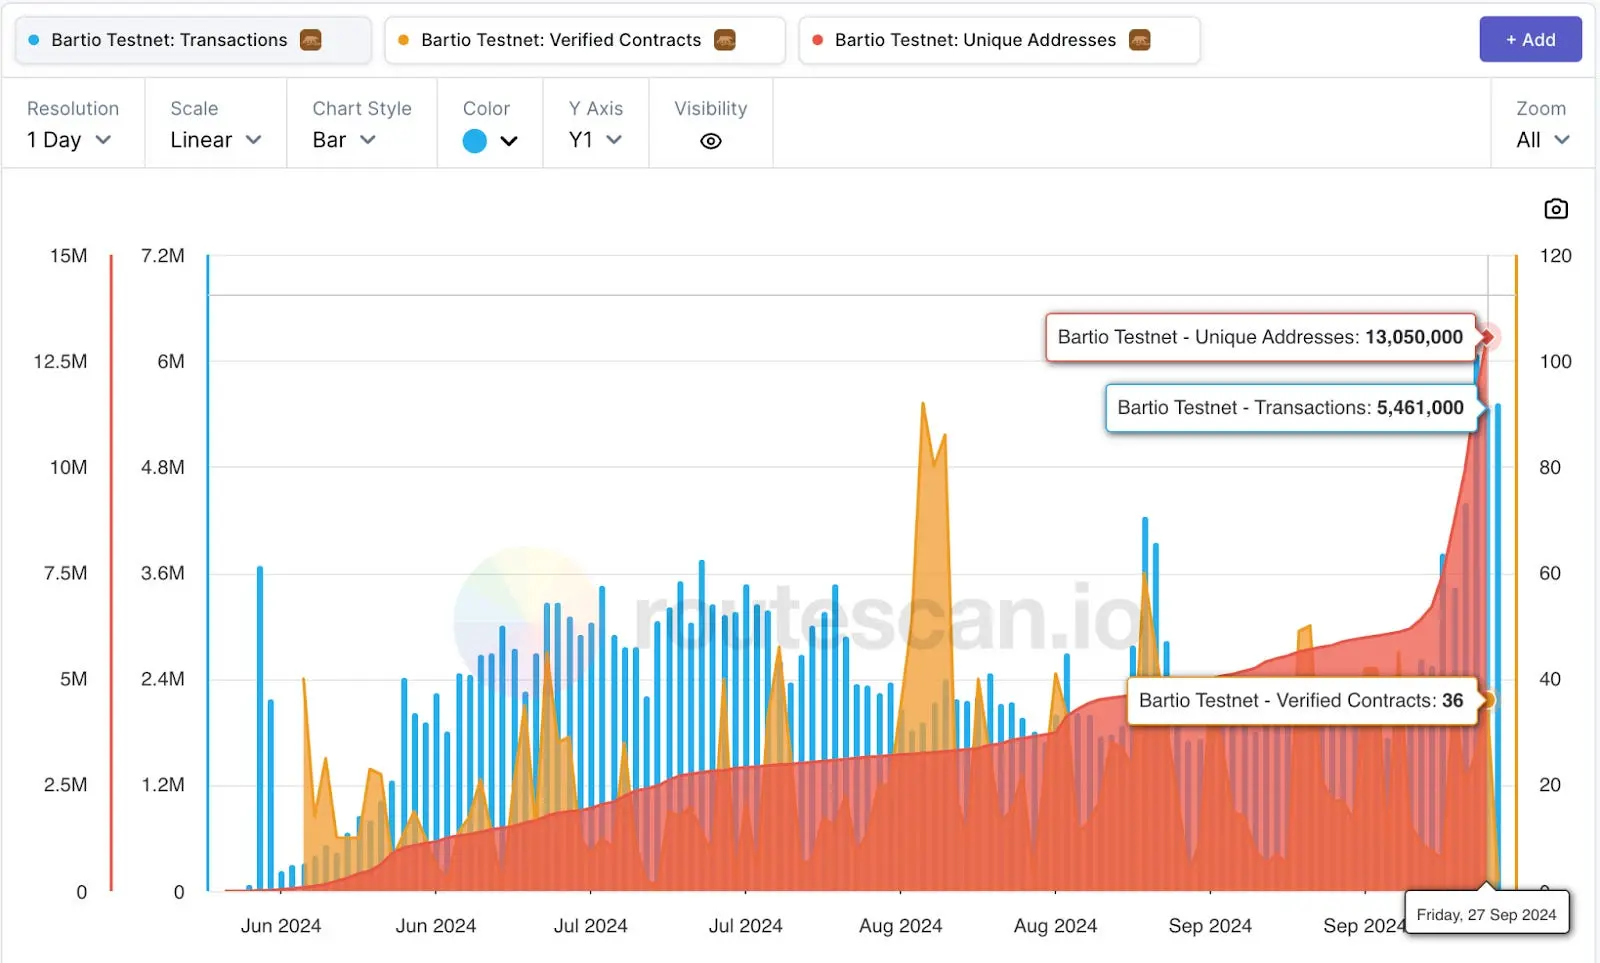This screenshot has width=1600, height=963.
Task: Click the Friday, 27 Sep 2024 date label
Action: pyautogui.click(x=1486, y=914)
